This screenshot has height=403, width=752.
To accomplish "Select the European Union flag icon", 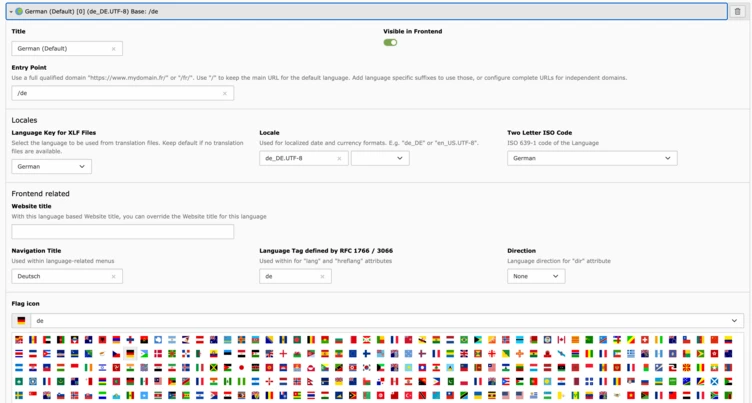I will [x=353, y=354].
